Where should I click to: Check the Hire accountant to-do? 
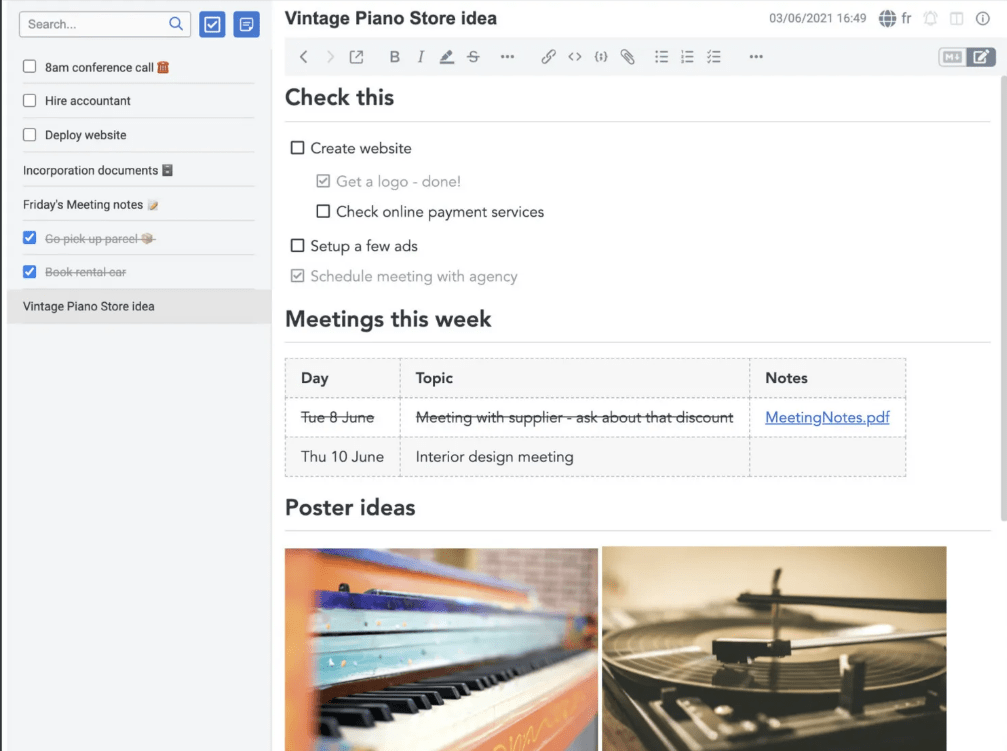(30, 100)
